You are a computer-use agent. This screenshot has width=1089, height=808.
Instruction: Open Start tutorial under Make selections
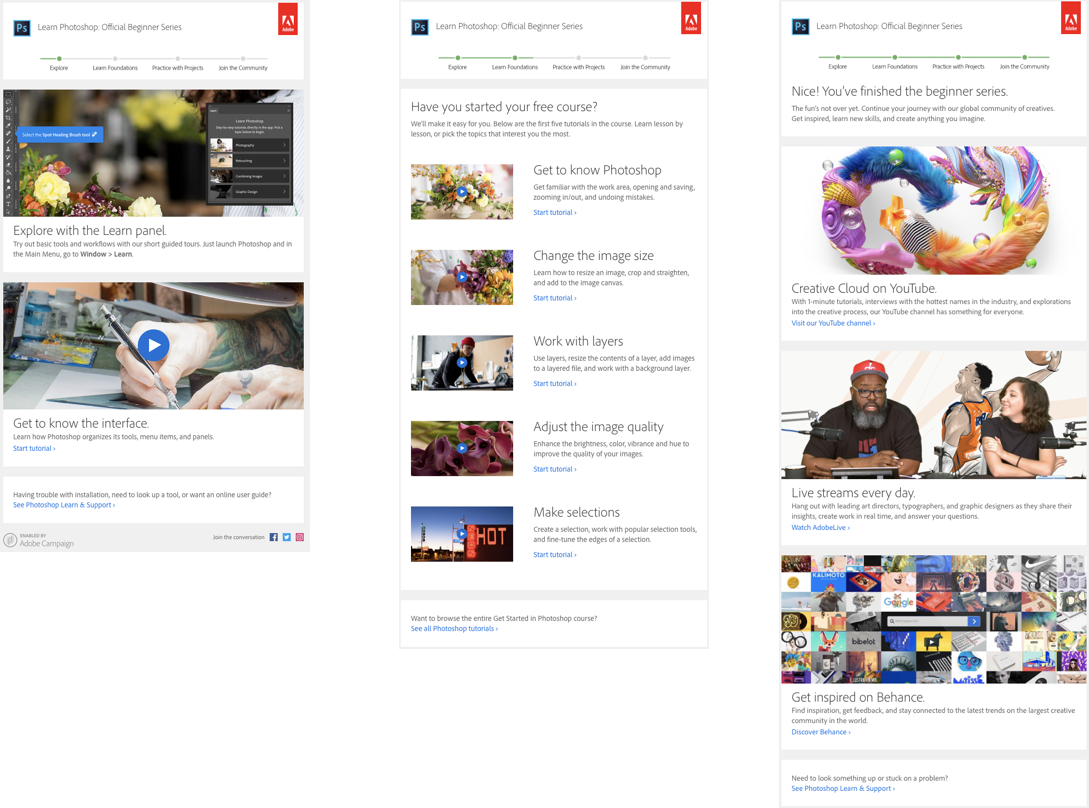[555, 554]
